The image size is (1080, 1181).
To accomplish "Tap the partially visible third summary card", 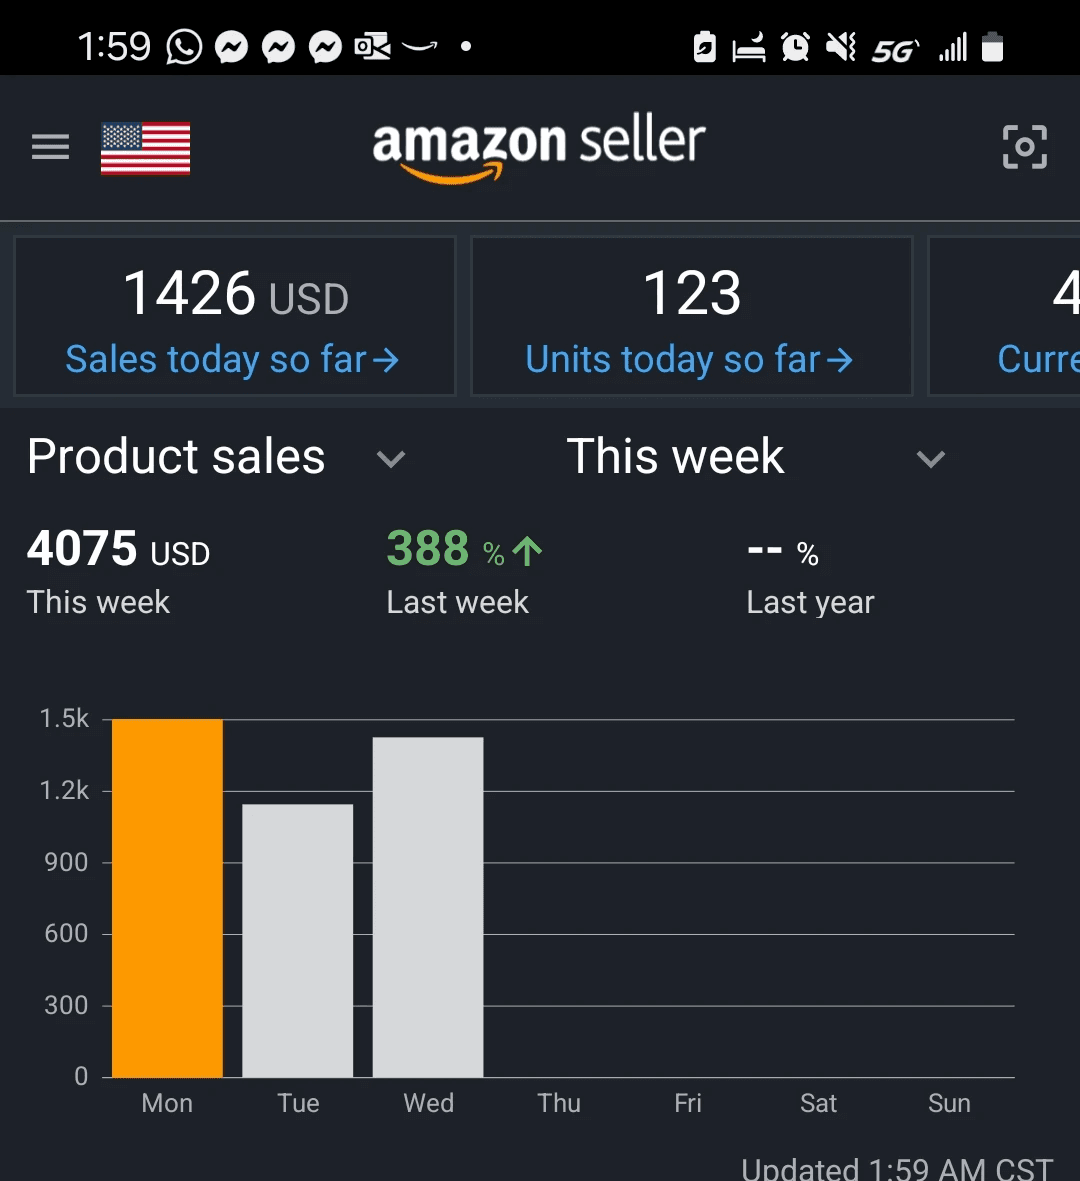I will point(1005,316).
